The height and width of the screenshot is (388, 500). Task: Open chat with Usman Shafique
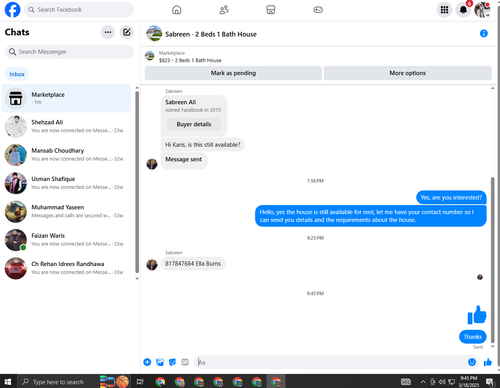tap(66, 183)
